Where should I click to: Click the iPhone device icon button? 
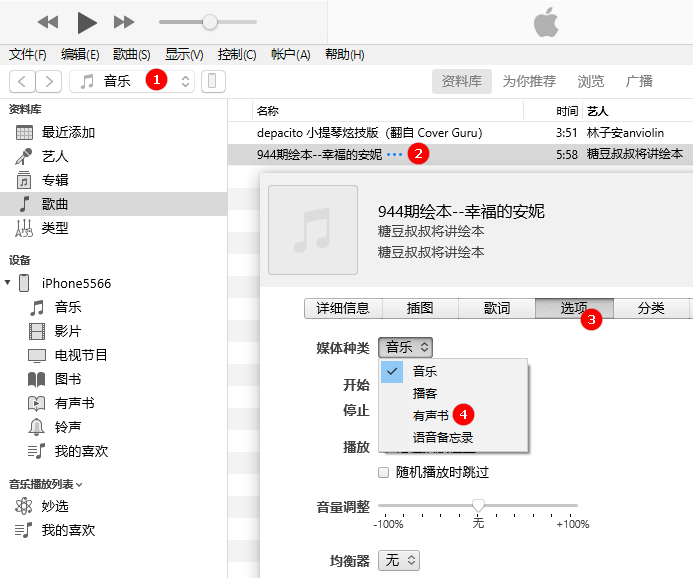[213, 81]
